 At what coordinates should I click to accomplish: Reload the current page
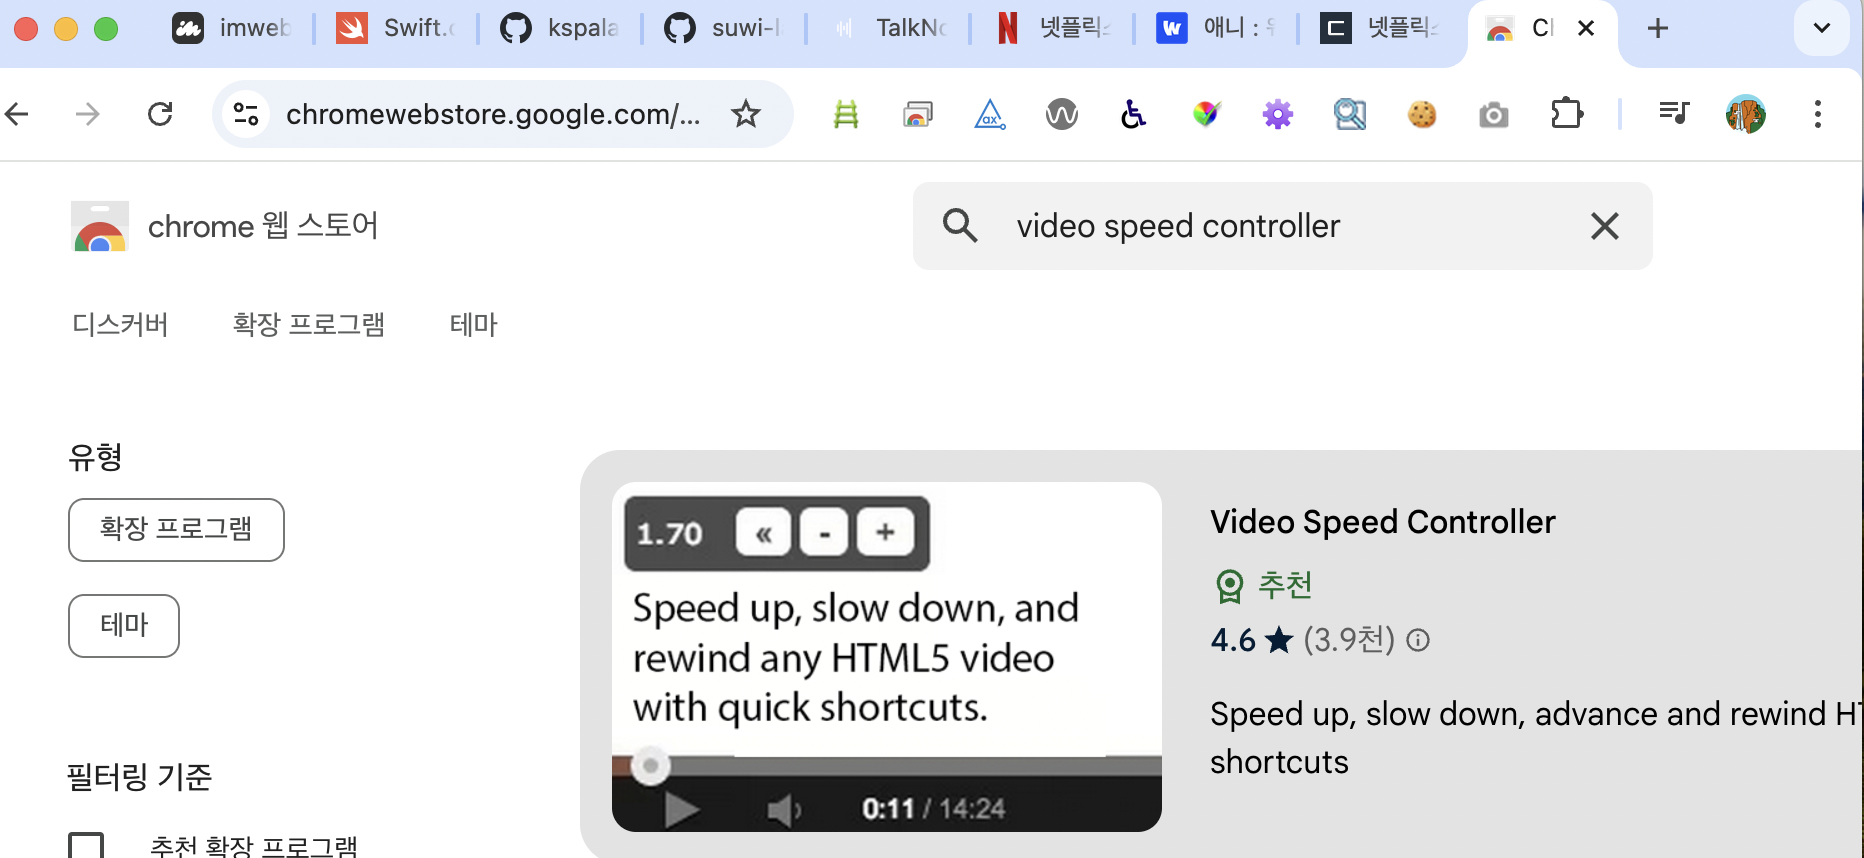pos(160,114)
